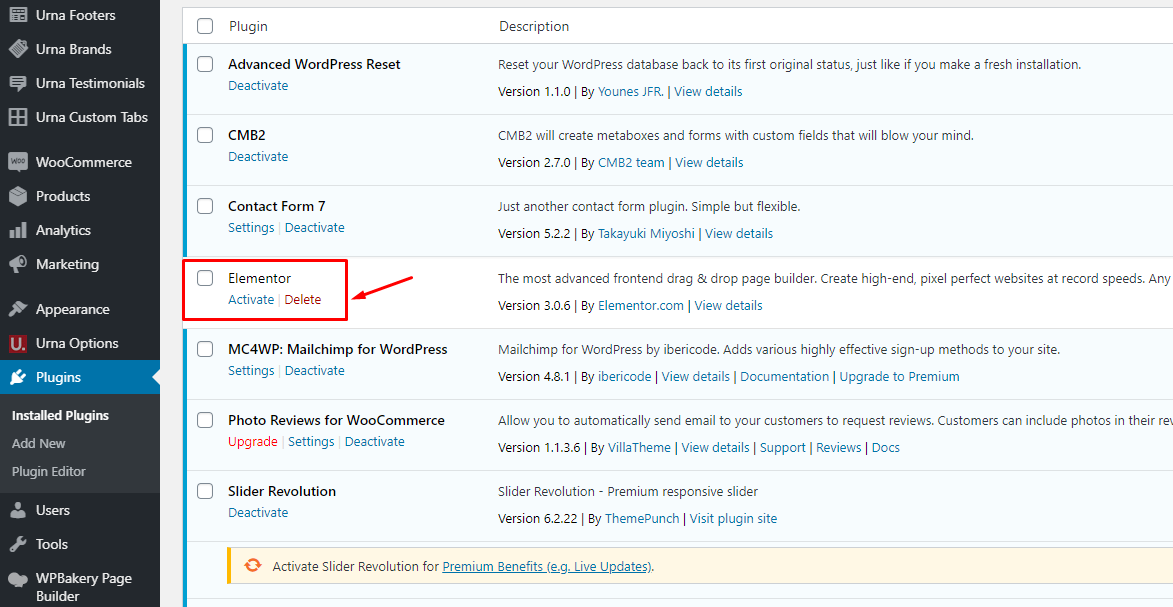Open the Add New plugin submenu item
The image size is (1173, 607).
(39, 444)
